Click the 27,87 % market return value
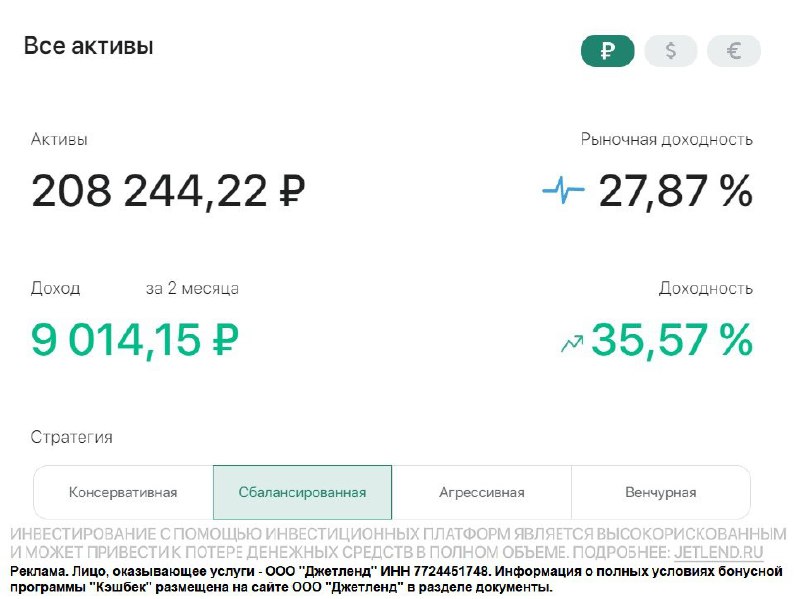800x599 pixels. coord(675,190)
